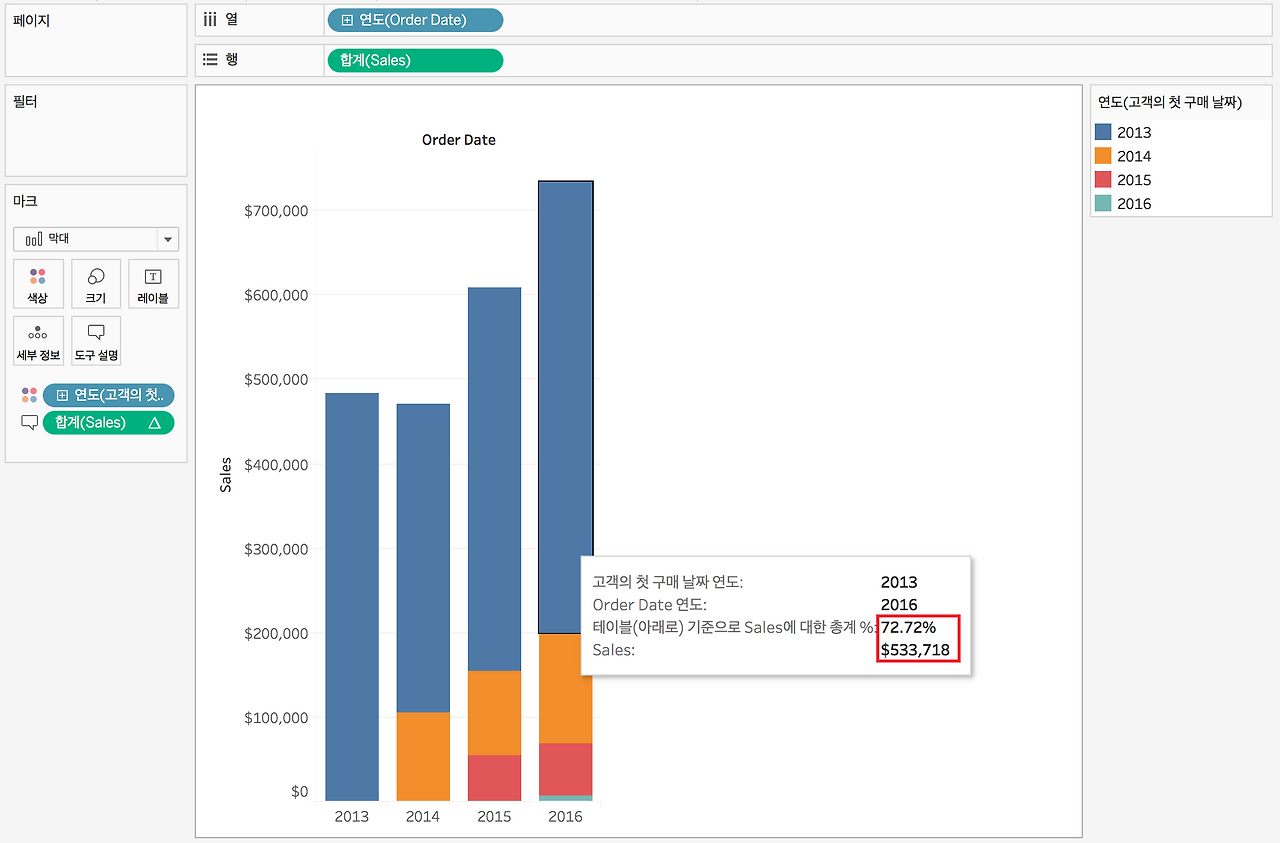Click the $500,000 axis tick label
The image size is (1280, 843).
coord(276,380)
